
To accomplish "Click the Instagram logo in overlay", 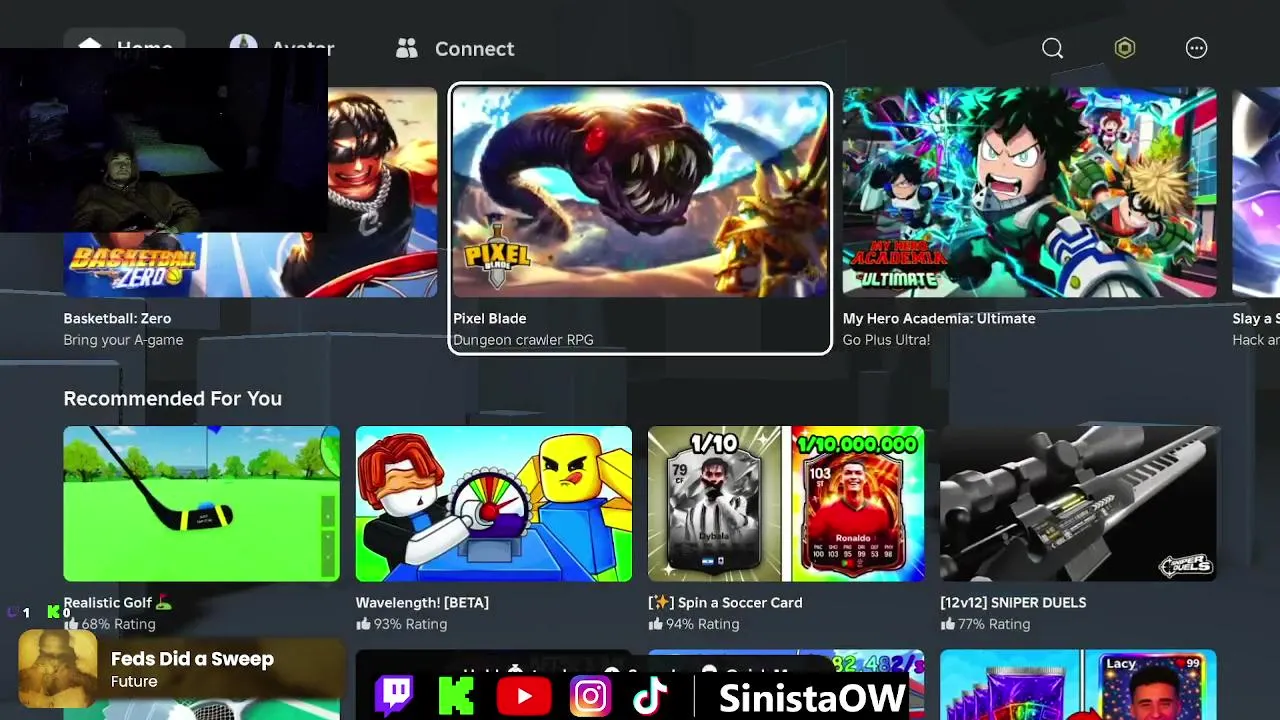I will [x=590, y=696].
